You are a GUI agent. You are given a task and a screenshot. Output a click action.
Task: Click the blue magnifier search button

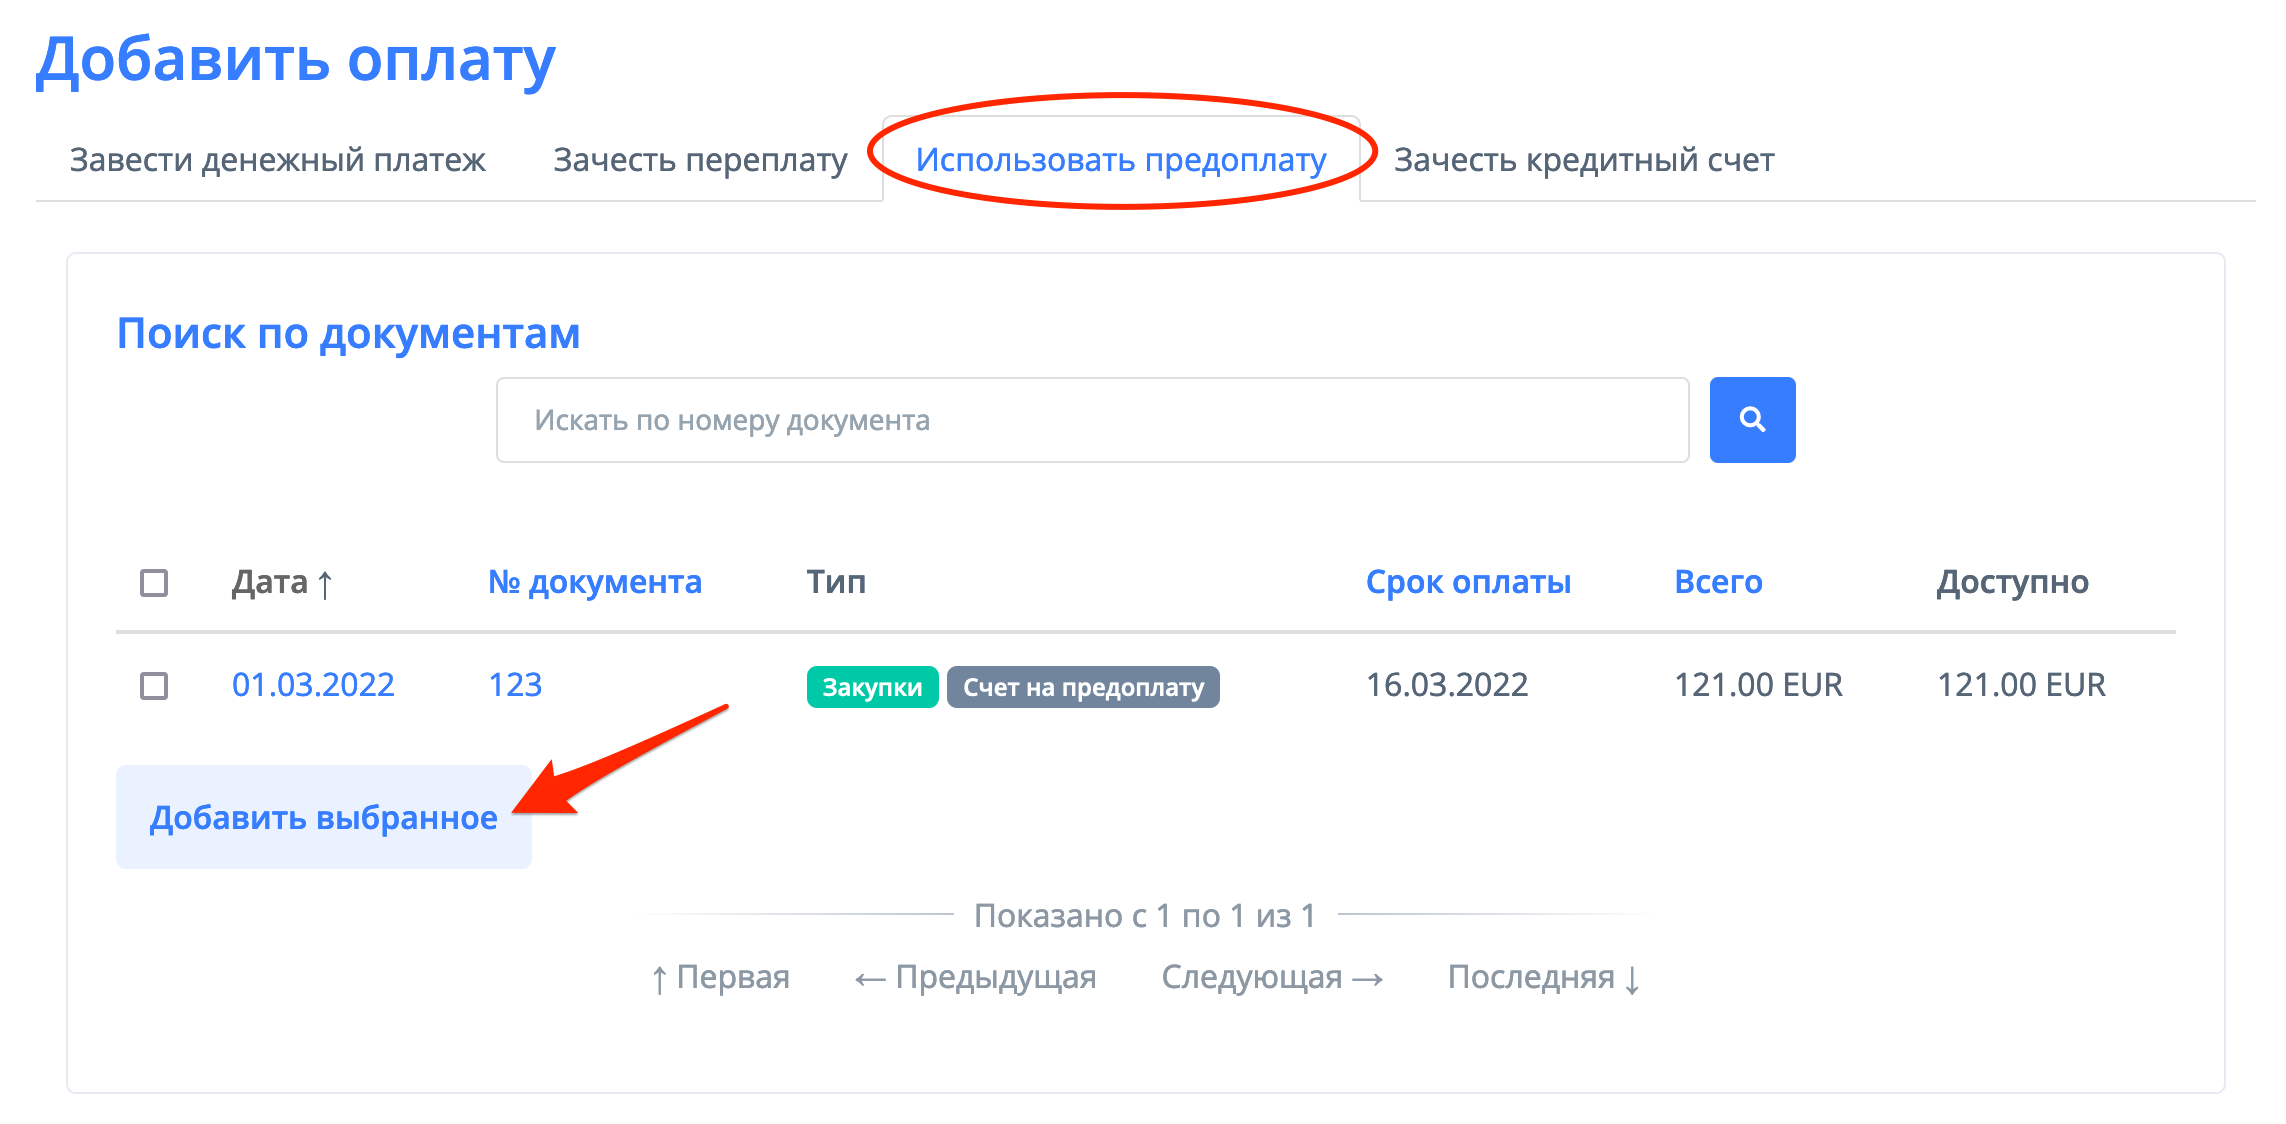pyautogui.click(x=1751, y=419)
